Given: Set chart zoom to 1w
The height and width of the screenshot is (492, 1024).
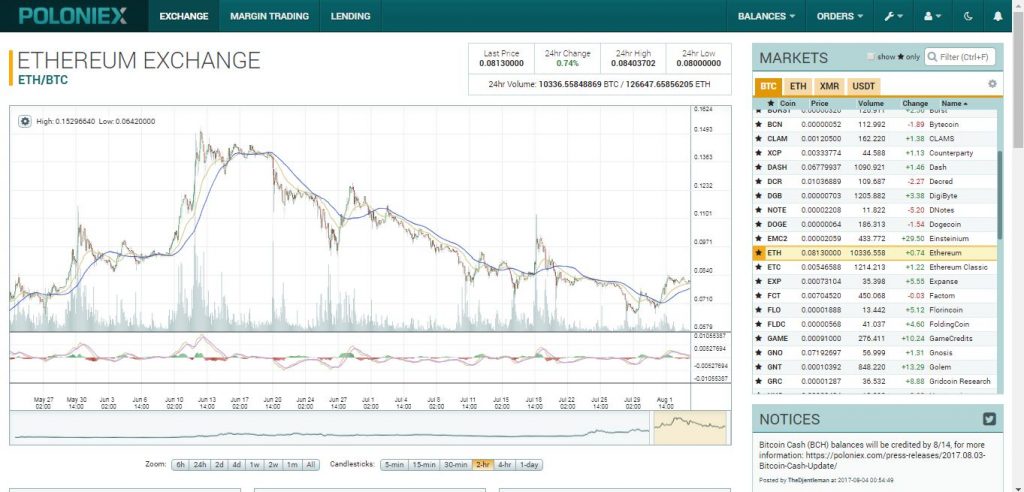Looking at the screenshot, I should tap(254, 465).
